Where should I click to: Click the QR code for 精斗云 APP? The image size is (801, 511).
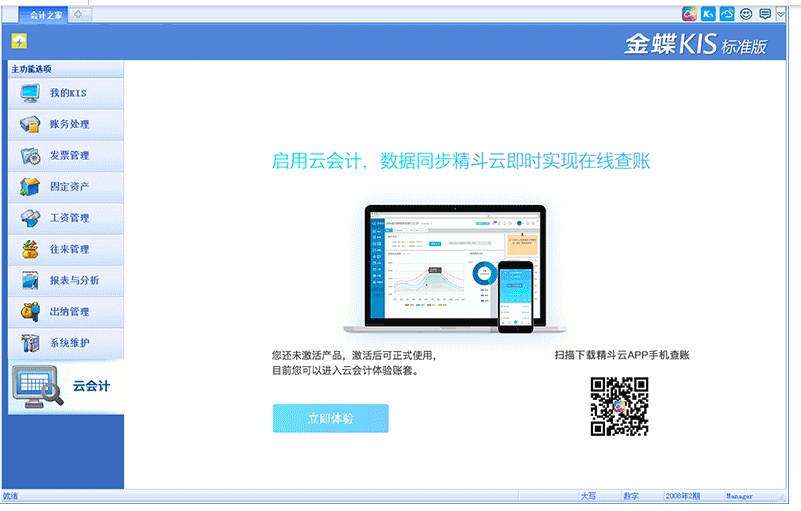pyautogui.click(x=619, y=406)
